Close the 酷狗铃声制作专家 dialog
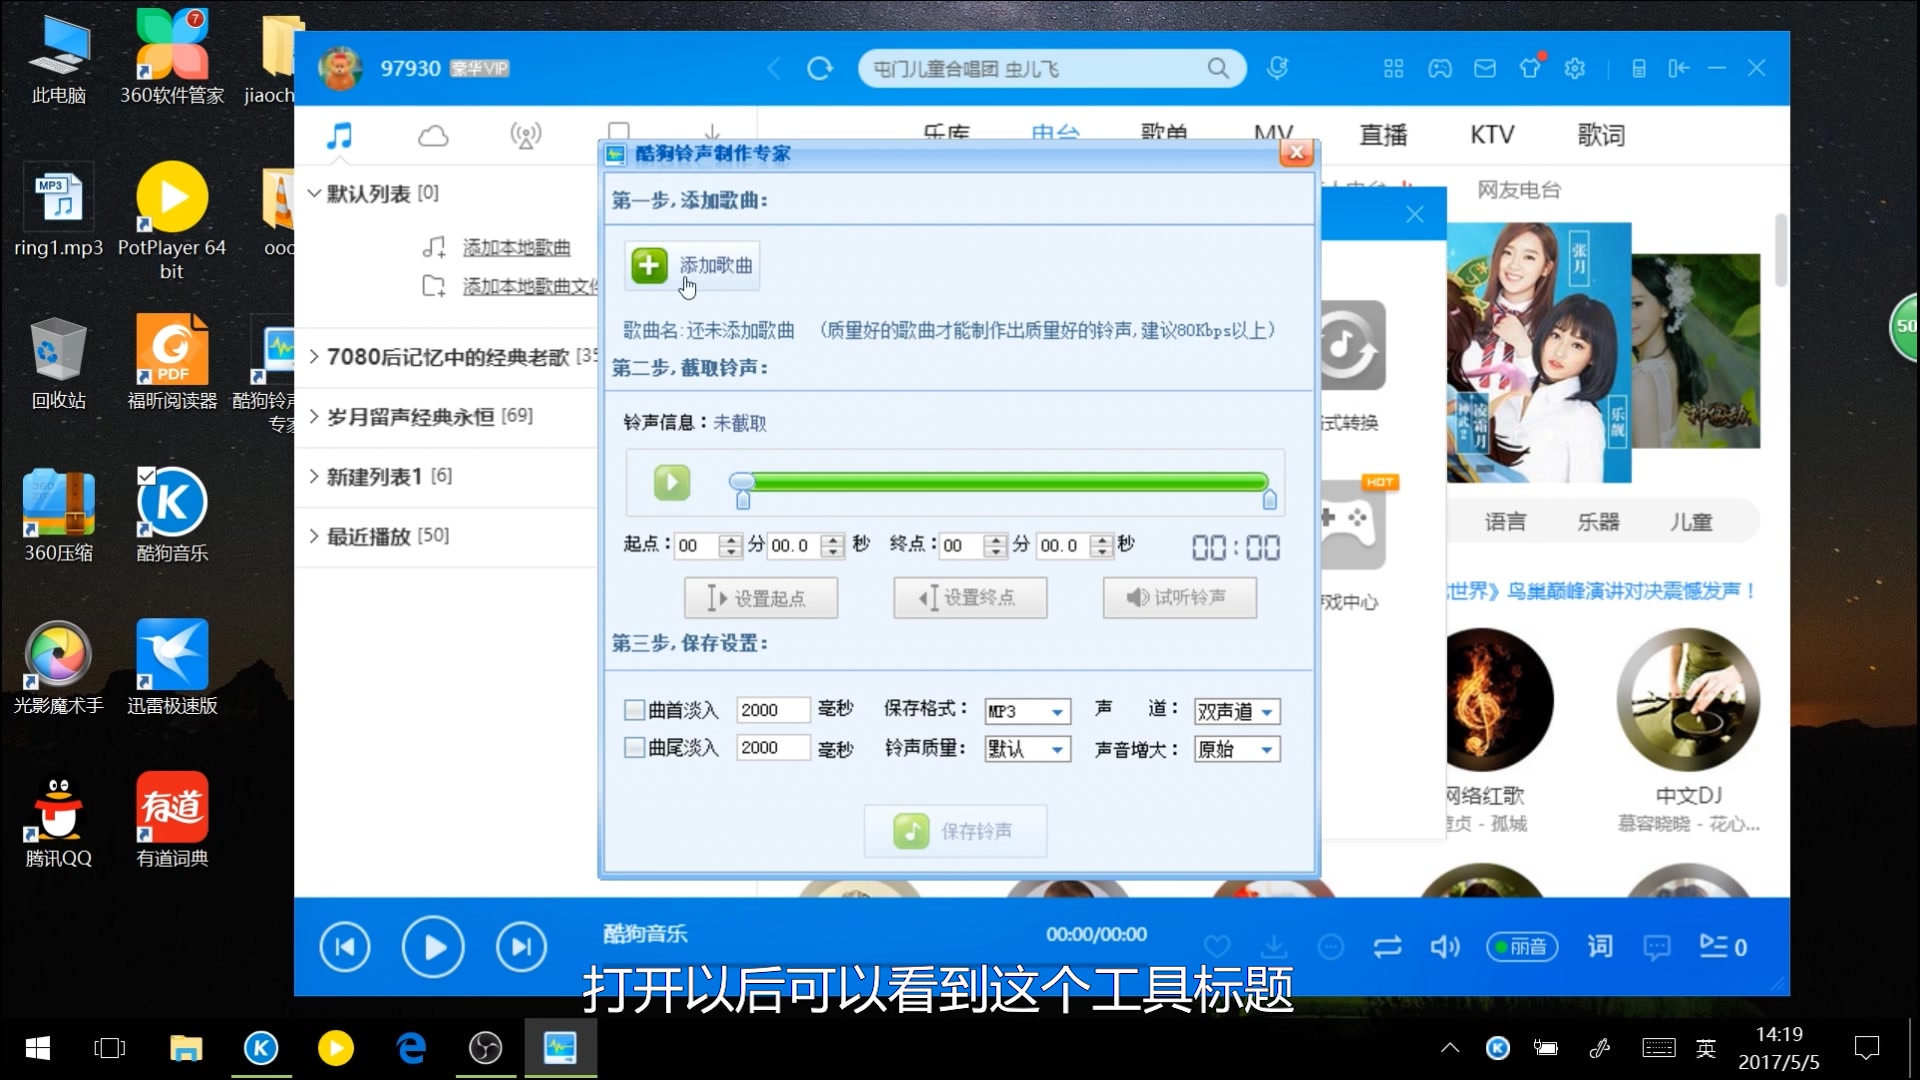Screen dimensions: 1920x1080 (x=1297, y=153)
